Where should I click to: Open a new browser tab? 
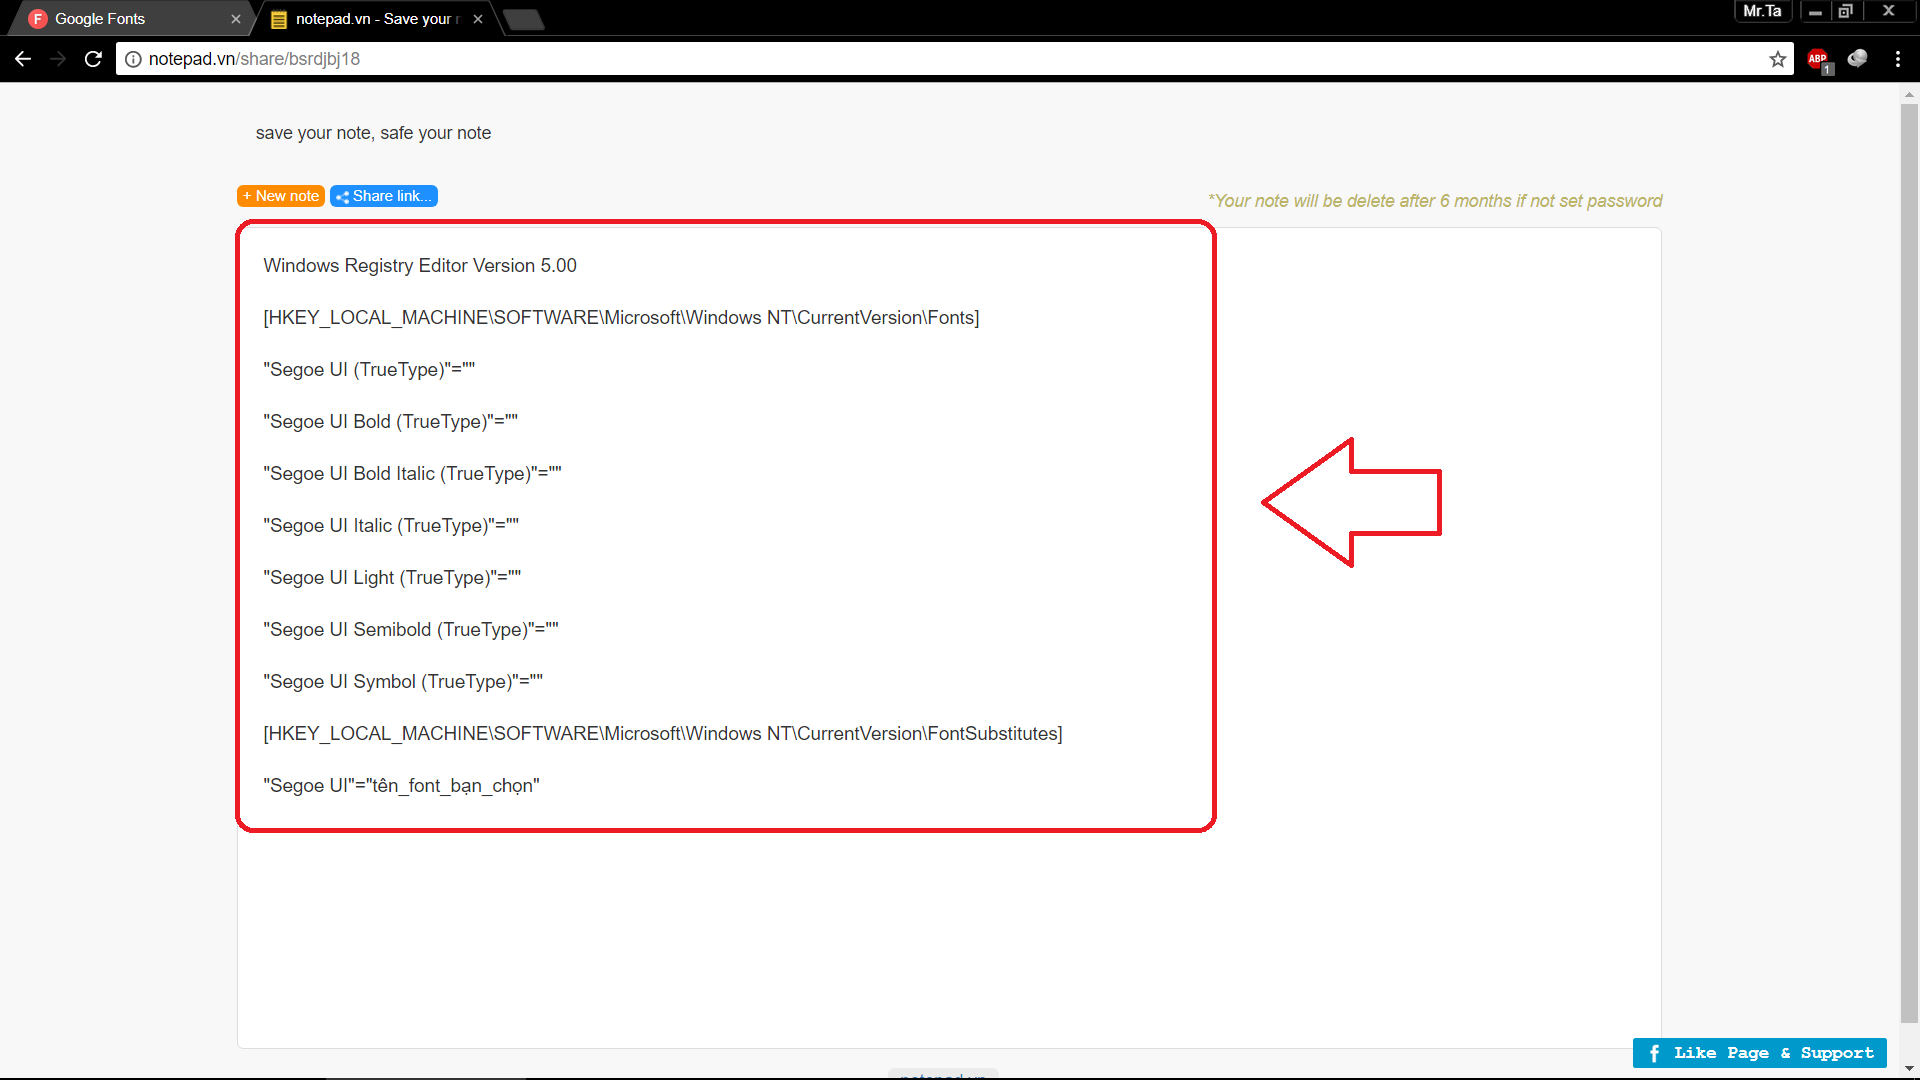tap(523, 19)
